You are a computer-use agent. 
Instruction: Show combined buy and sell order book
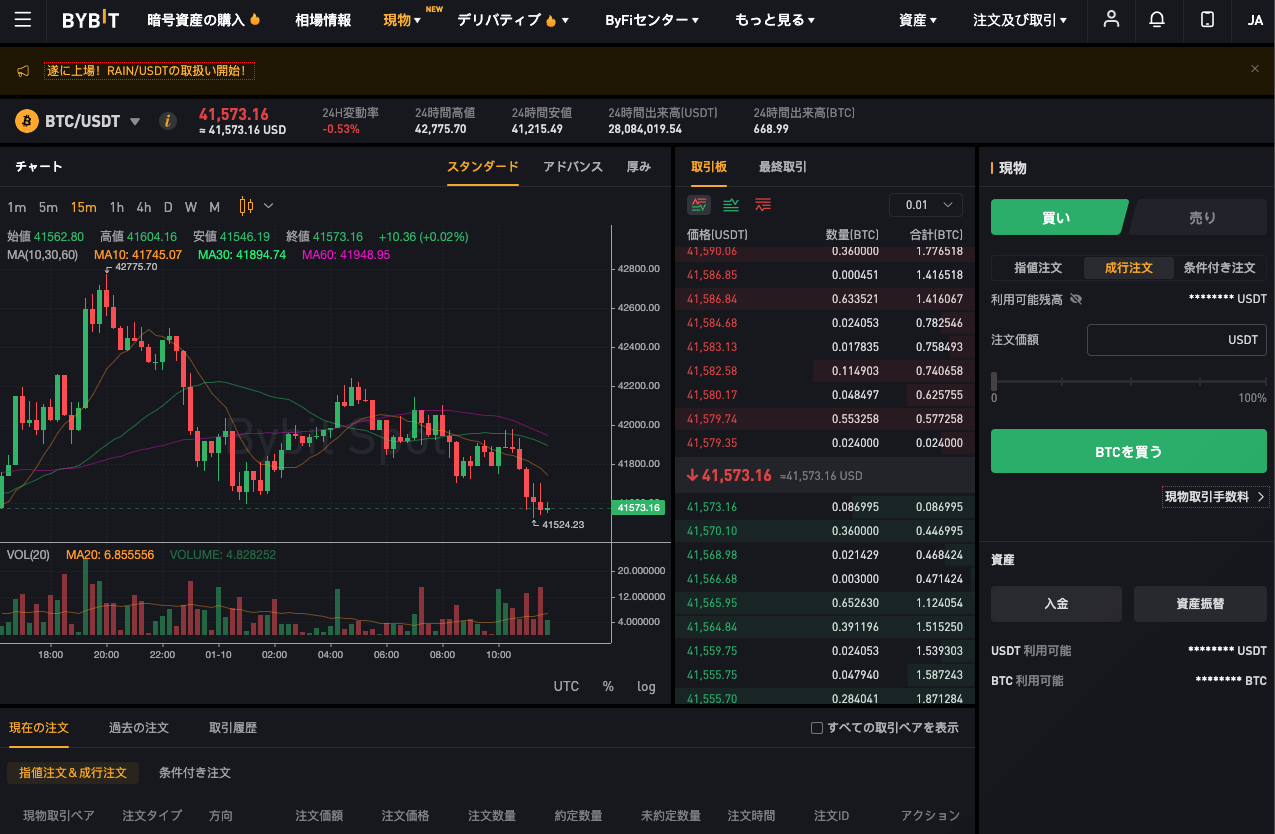[x=699, y=205]
